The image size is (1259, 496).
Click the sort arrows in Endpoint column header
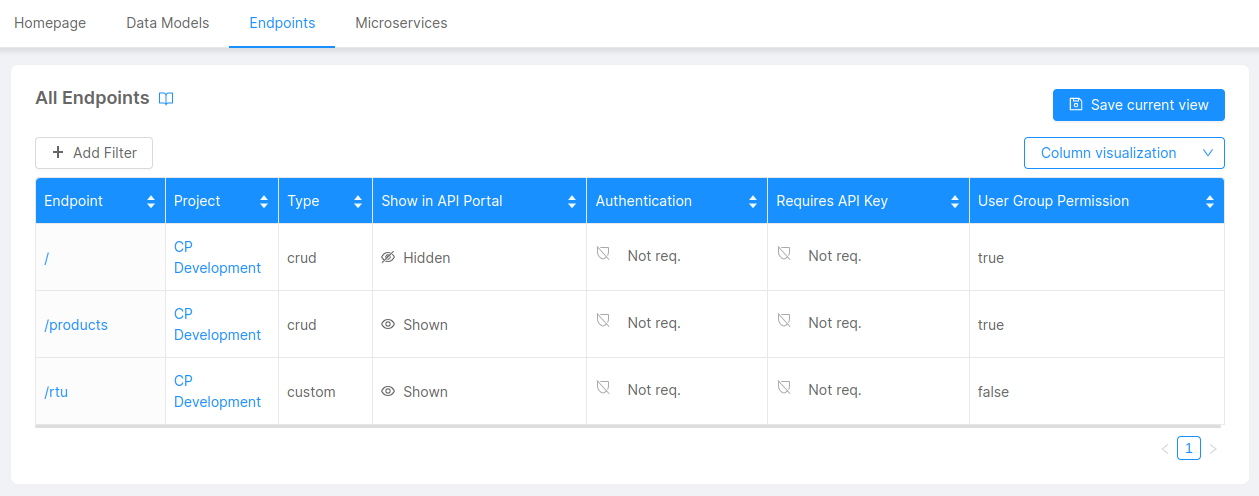151,201
